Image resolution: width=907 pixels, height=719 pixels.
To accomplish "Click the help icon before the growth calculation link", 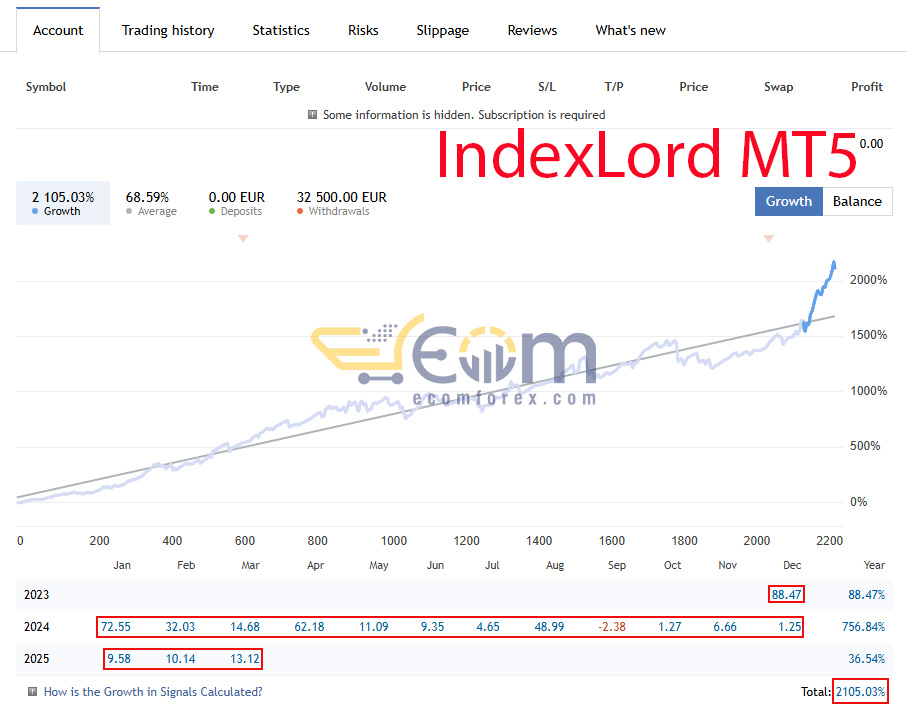I will [32, 691].
